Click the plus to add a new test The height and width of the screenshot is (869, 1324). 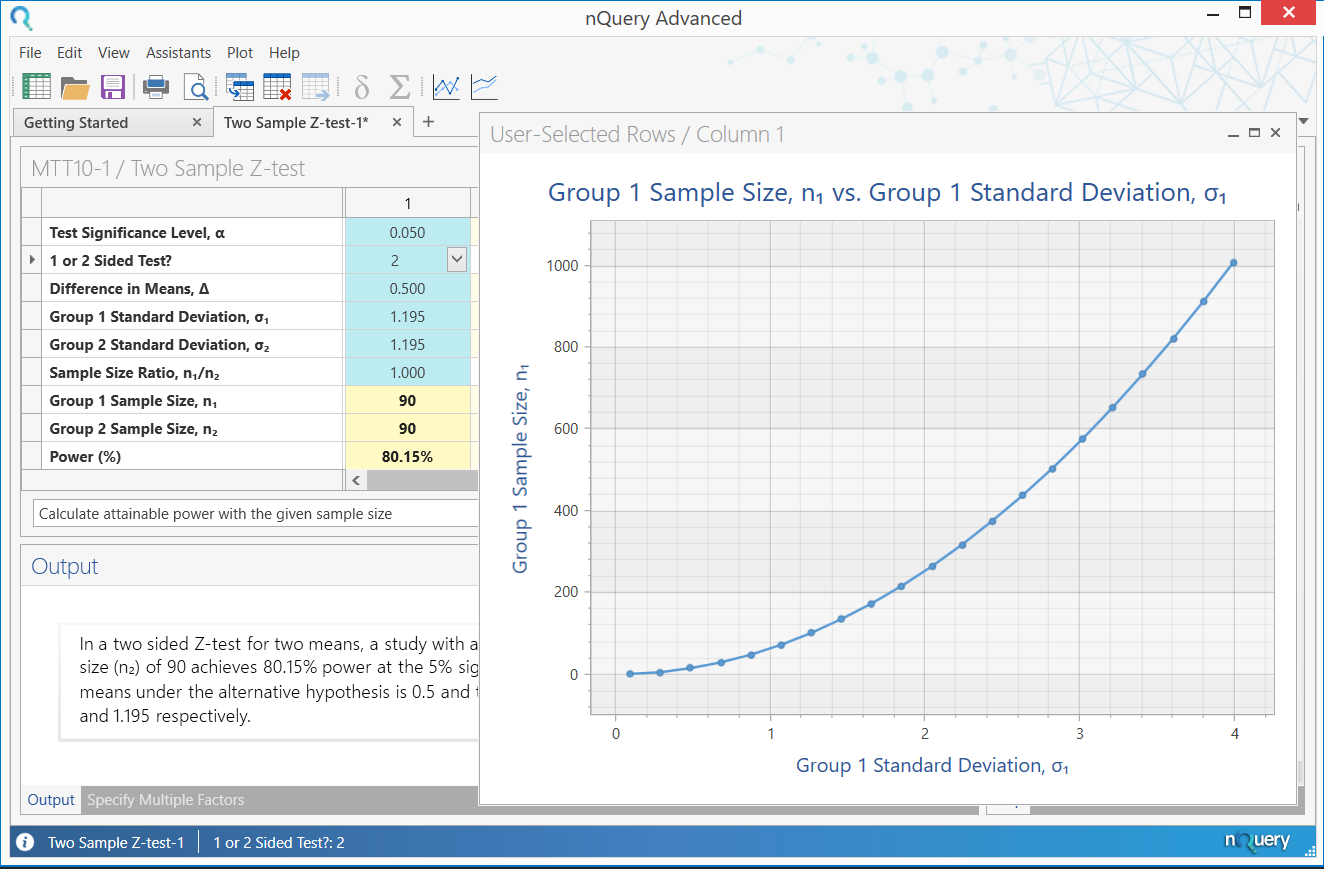click(428, 121)
